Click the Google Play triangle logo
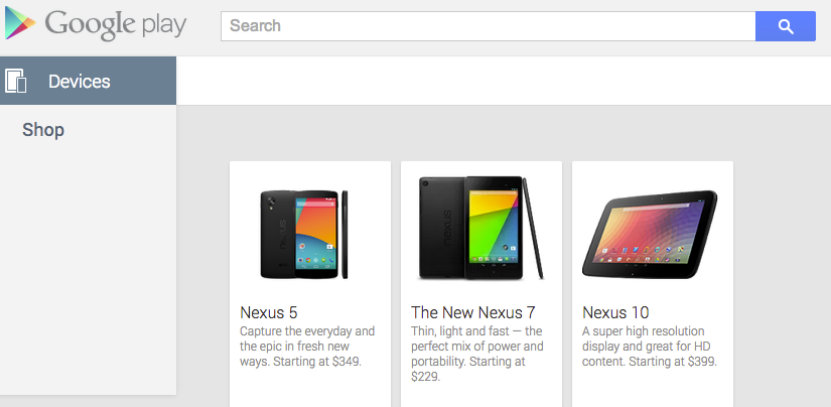831x407 pixels. coord(19,24)
